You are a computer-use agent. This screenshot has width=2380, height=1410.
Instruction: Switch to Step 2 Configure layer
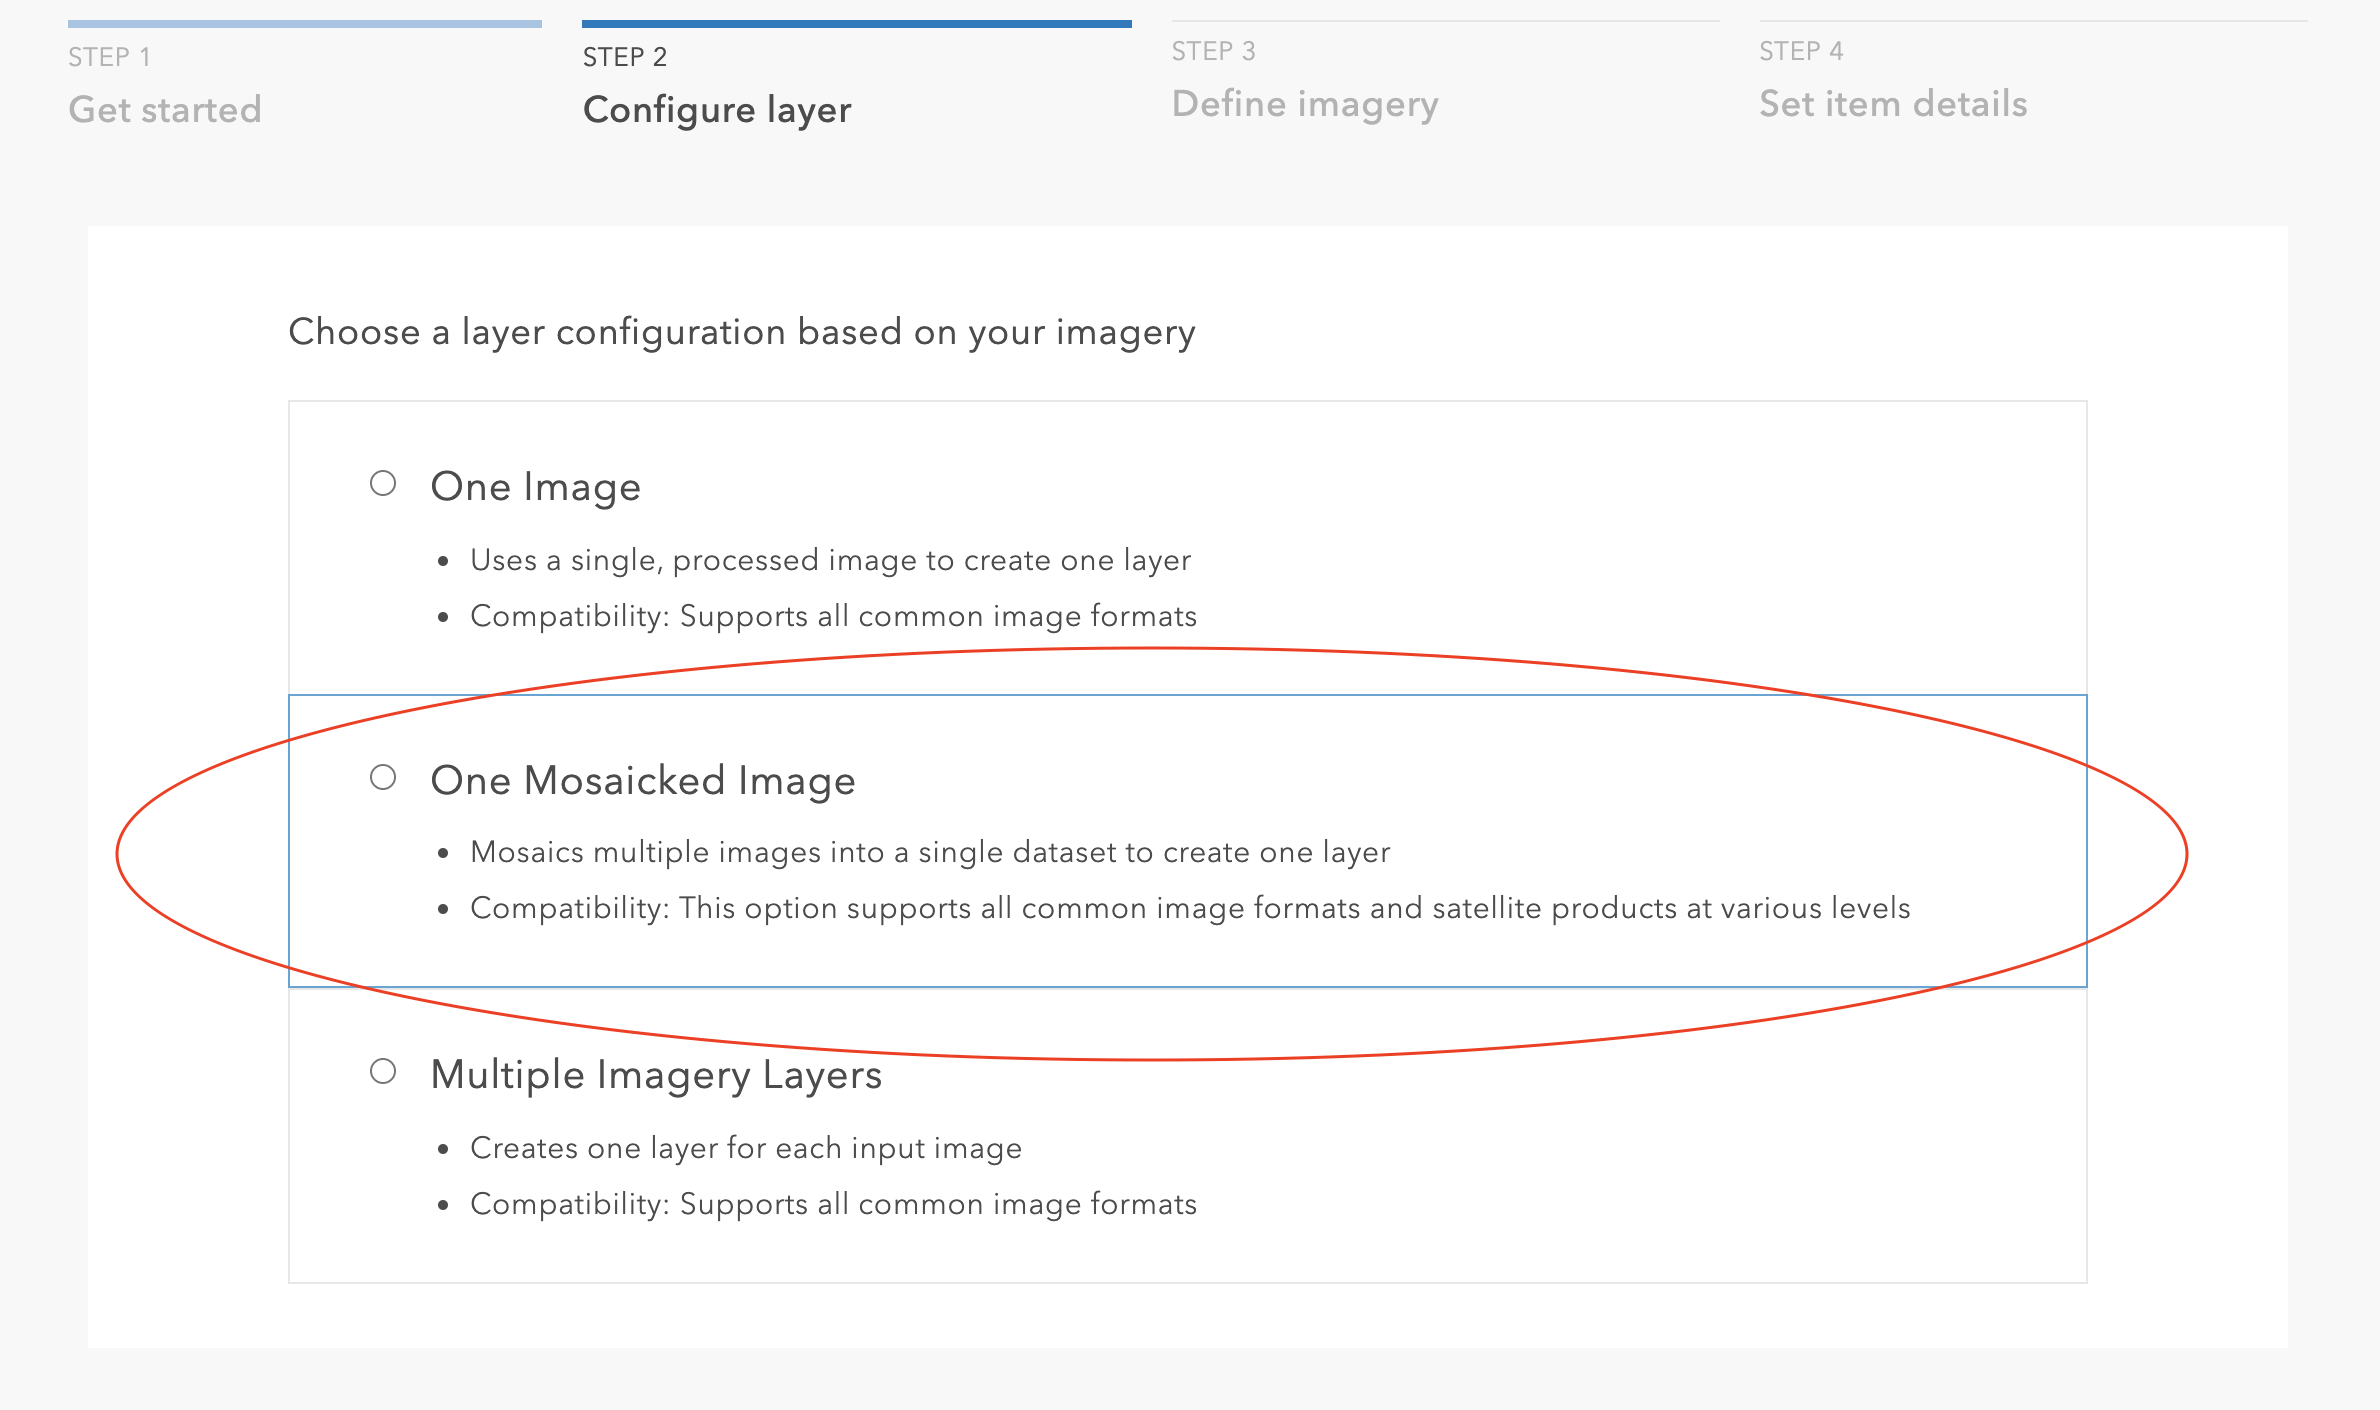click(x=717, y=108)
